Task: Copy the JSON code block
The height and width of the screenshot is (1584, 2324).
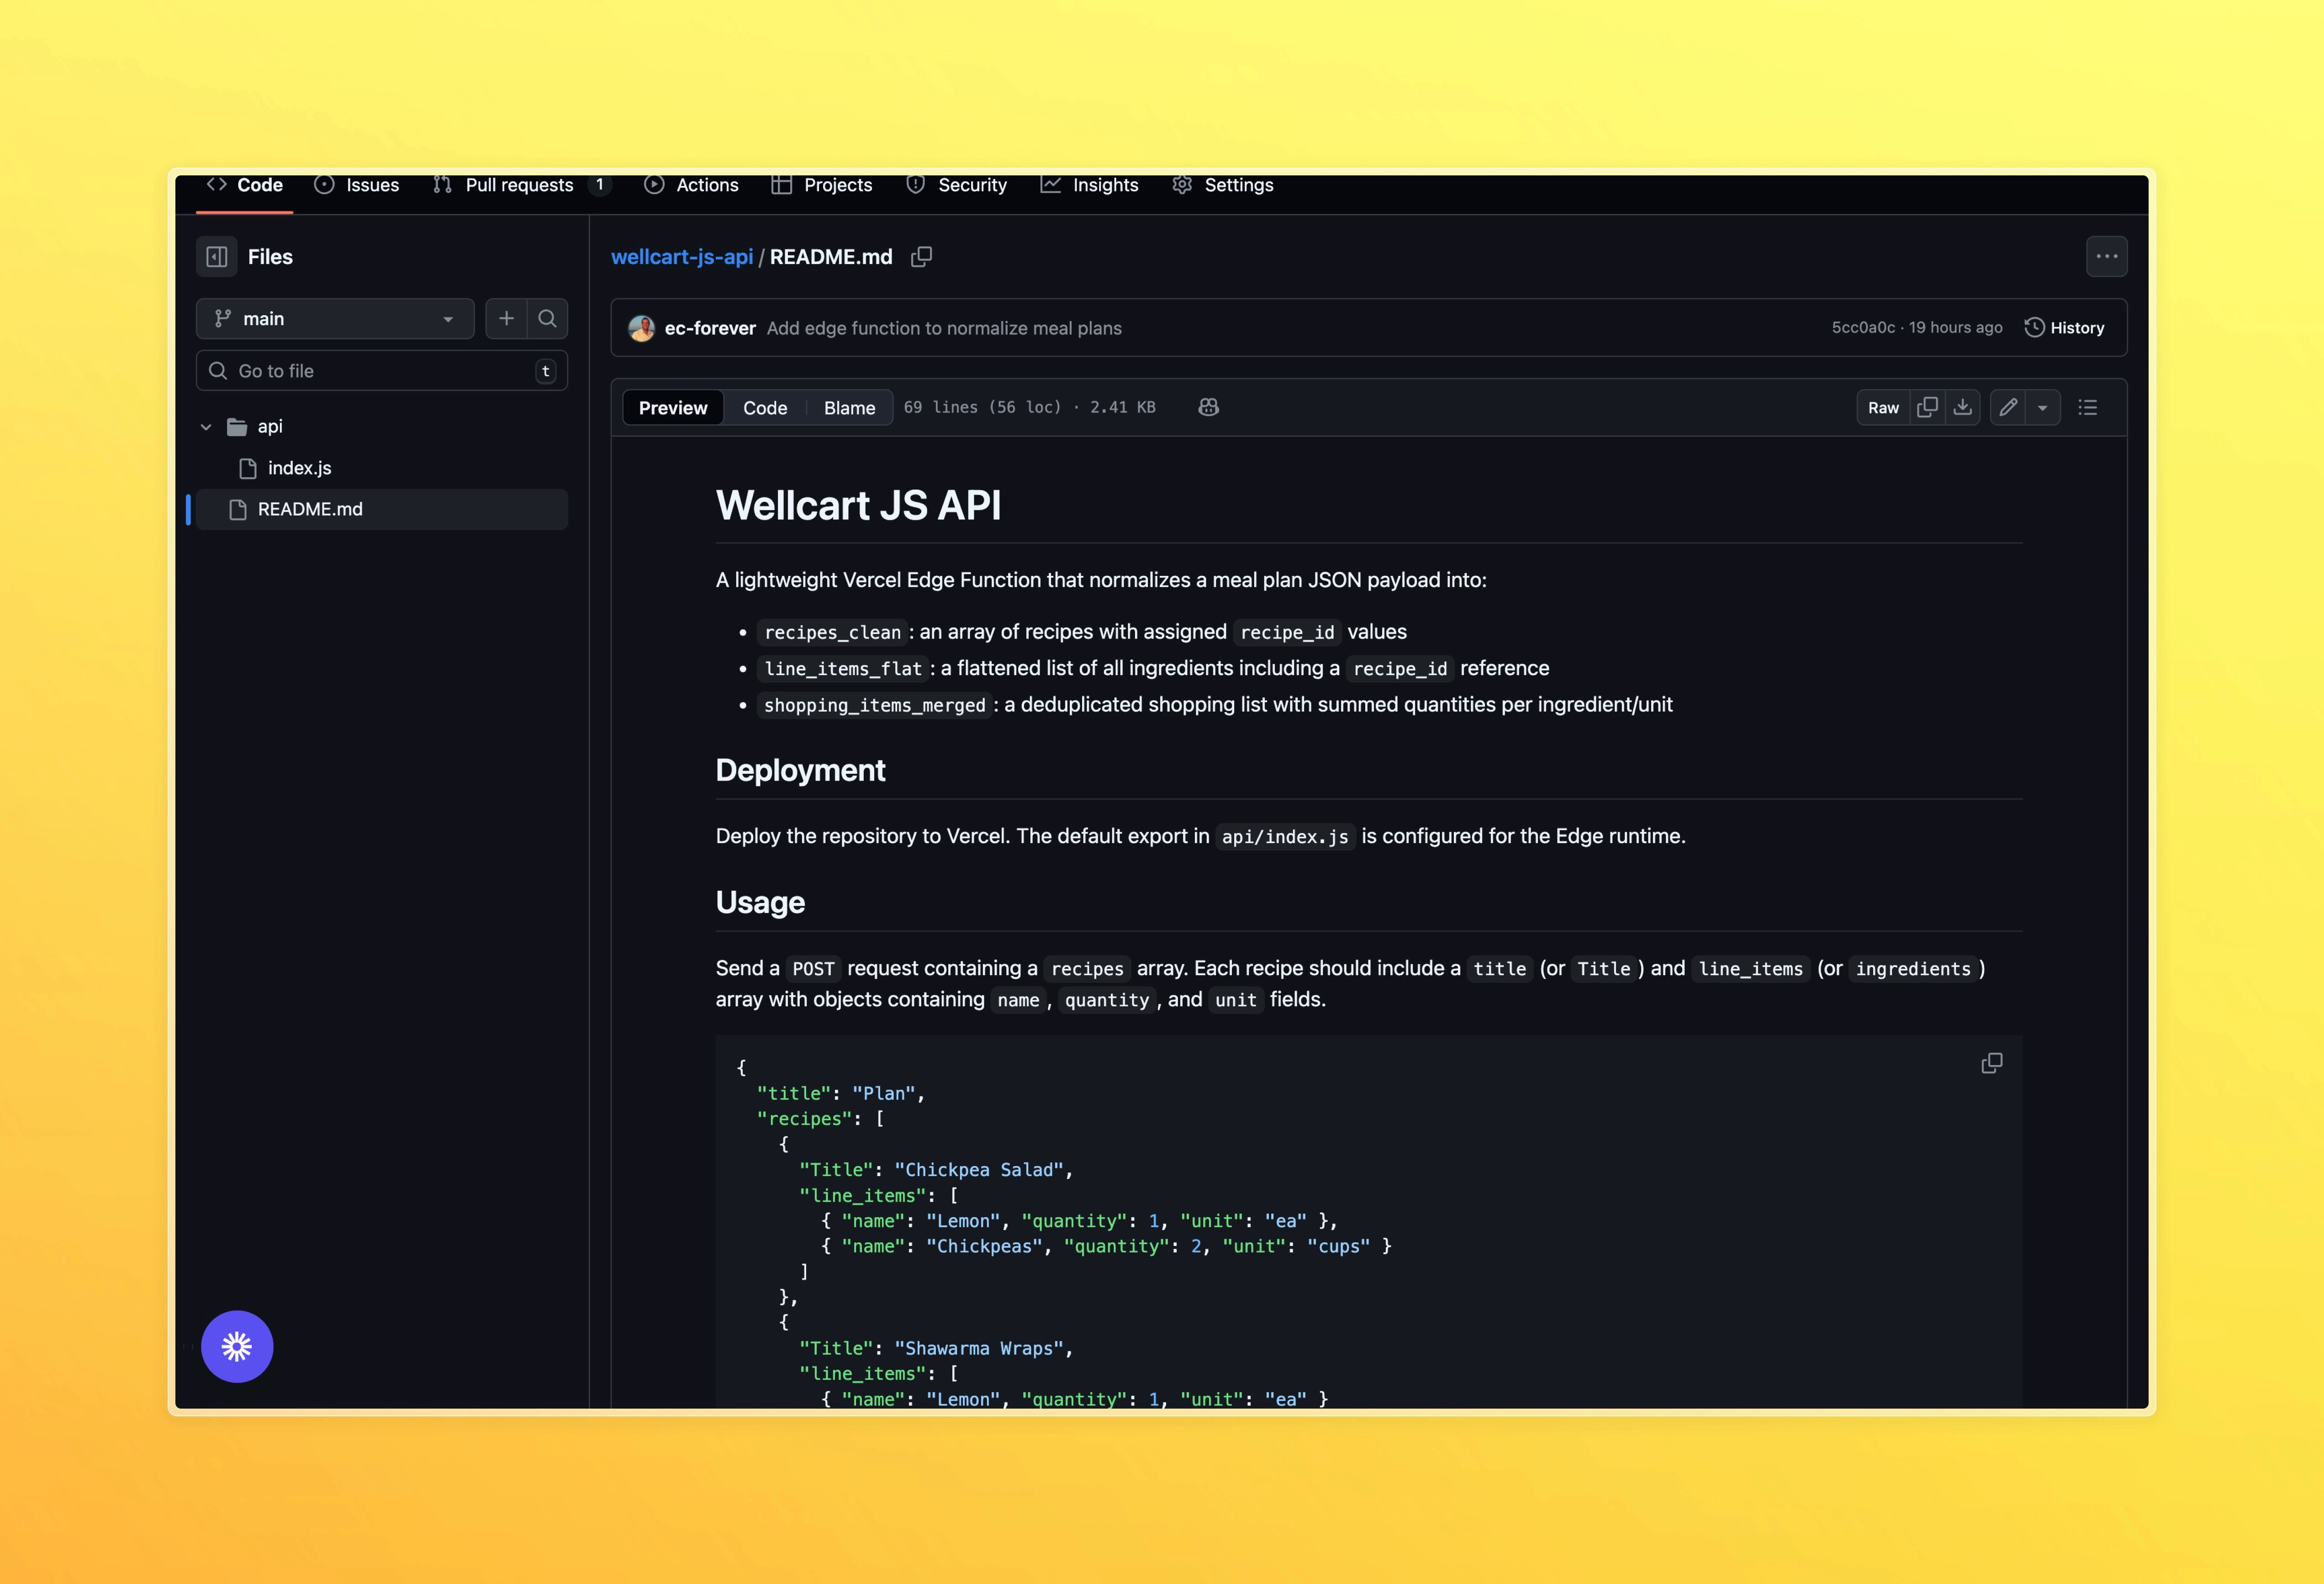Action: pos(1991,1063)
